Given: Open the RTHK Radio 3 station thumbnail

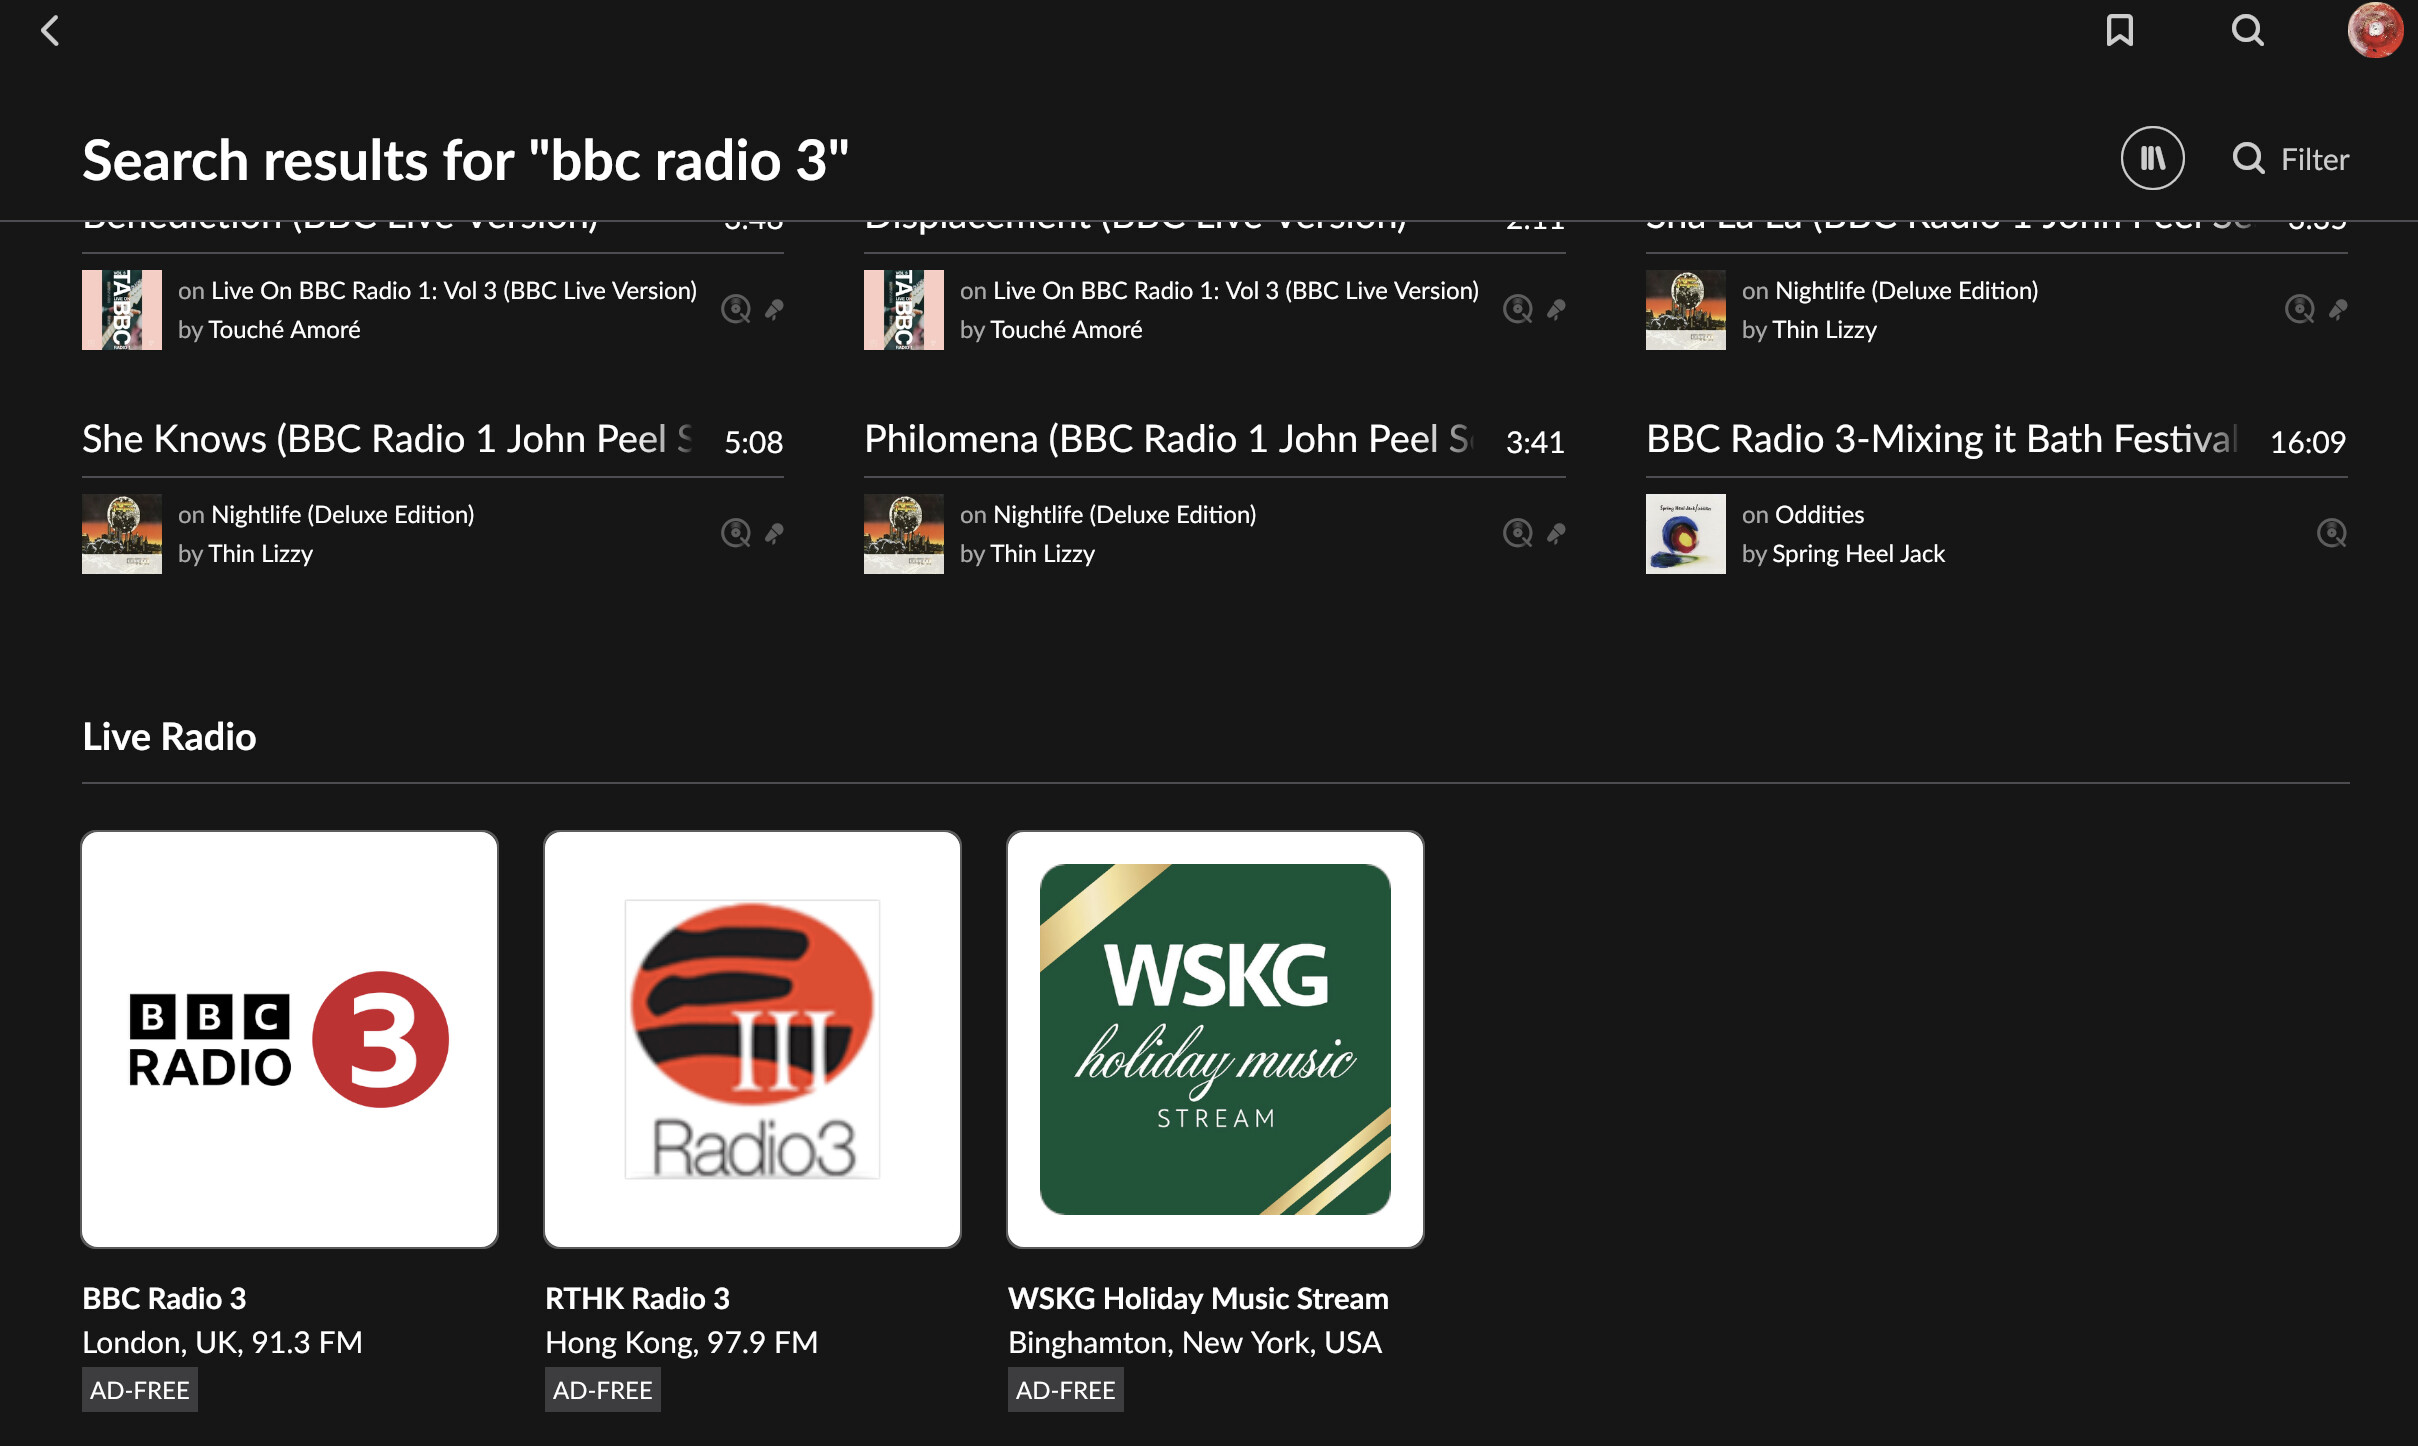Looking at the screenshot, I should (752, 1039).
